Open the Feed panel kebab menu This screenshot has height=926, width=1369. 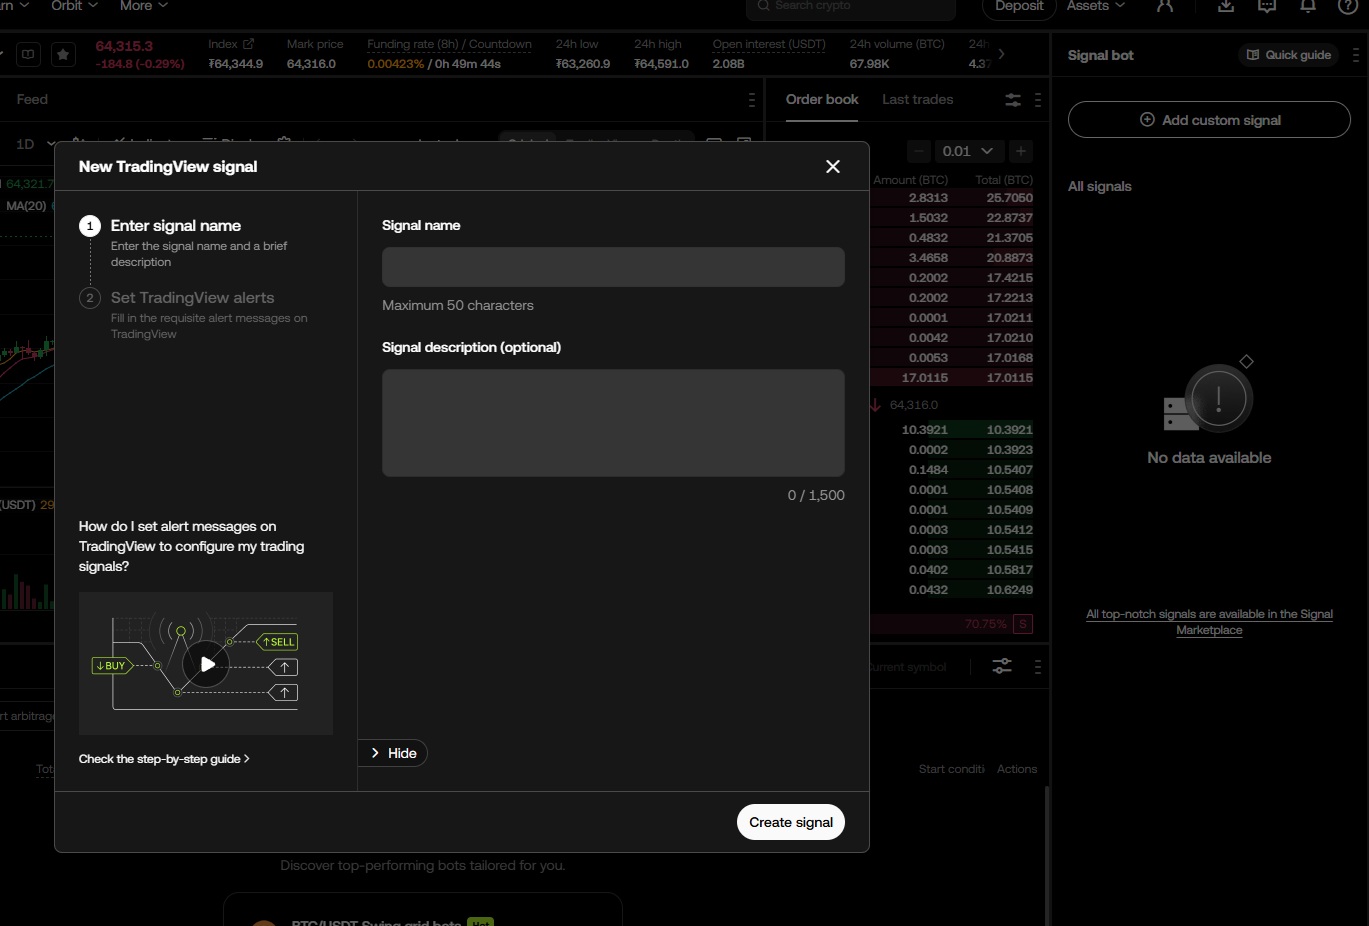[x=752, y=100]
